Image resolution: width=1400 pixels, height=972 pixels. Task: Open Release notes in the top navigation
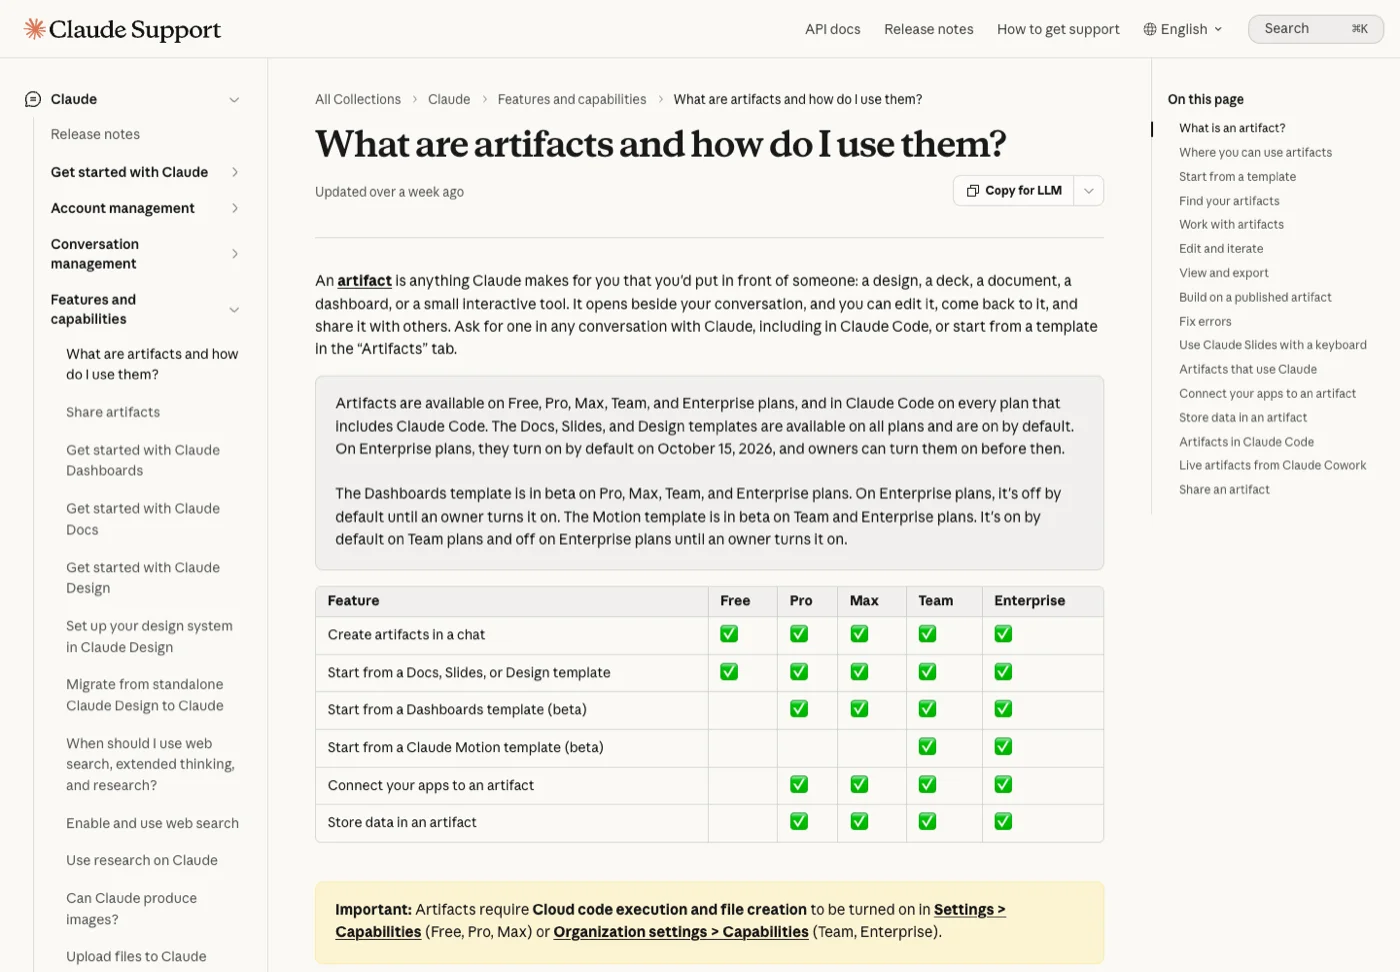click(x=929, y=29)
